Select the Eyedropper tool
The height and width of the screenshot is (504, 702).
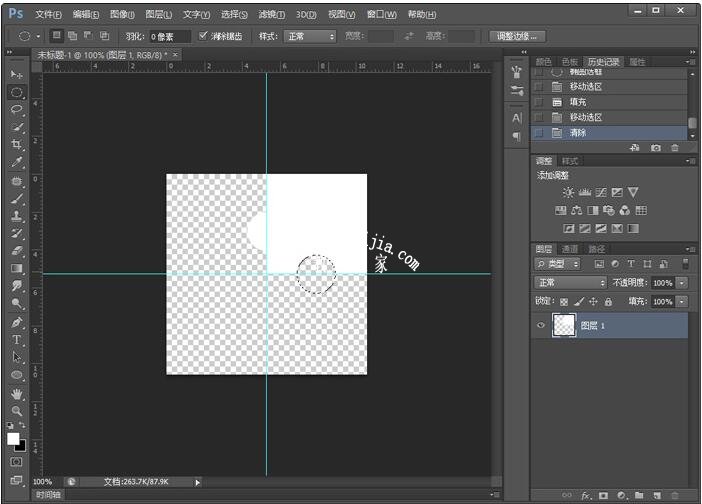click(x=17, y=162)
